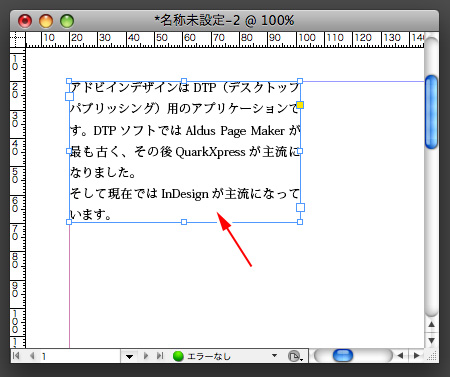Click the page number field showing 1
450x377 pixels.
click(79, 356)
